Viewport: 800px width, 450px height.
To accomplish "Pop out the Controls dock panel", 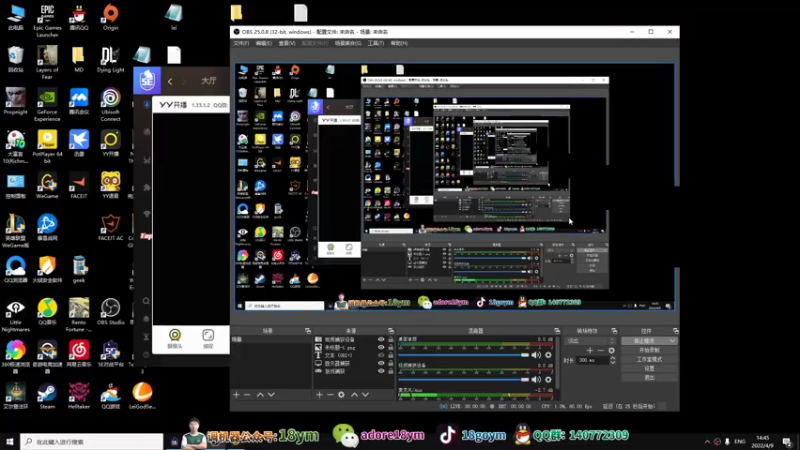I will point(676,331).
